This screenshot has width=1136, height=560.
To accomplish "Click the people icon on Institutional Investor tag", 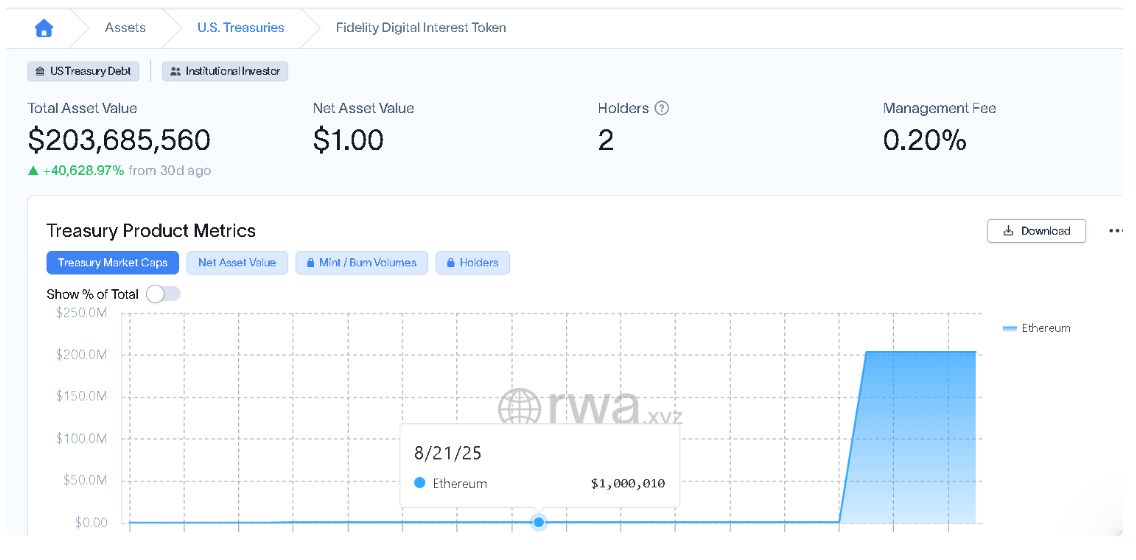I will tap(175, 71).
